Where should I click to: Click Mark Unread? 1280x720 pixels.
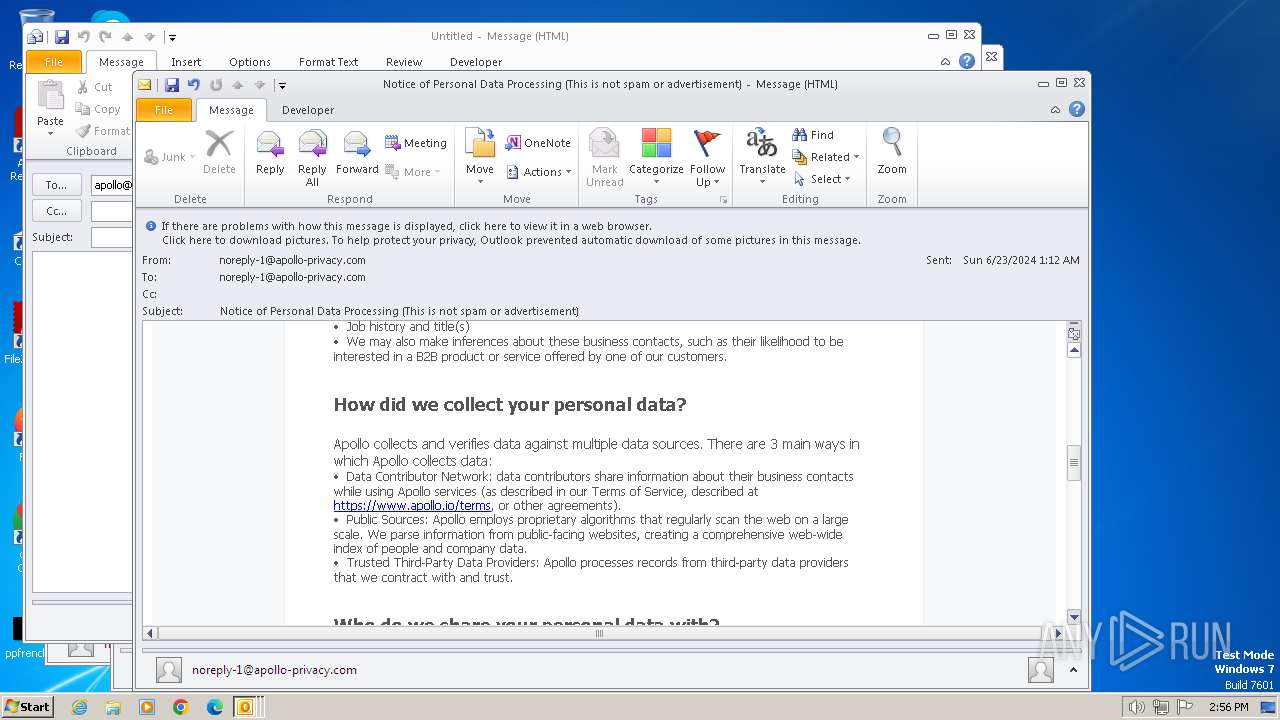click(x=604, y=157)
